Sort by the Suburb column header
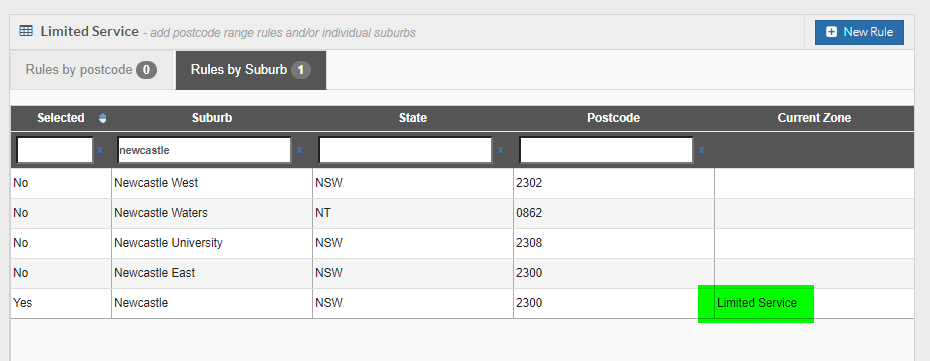 [x=212, y=118]
